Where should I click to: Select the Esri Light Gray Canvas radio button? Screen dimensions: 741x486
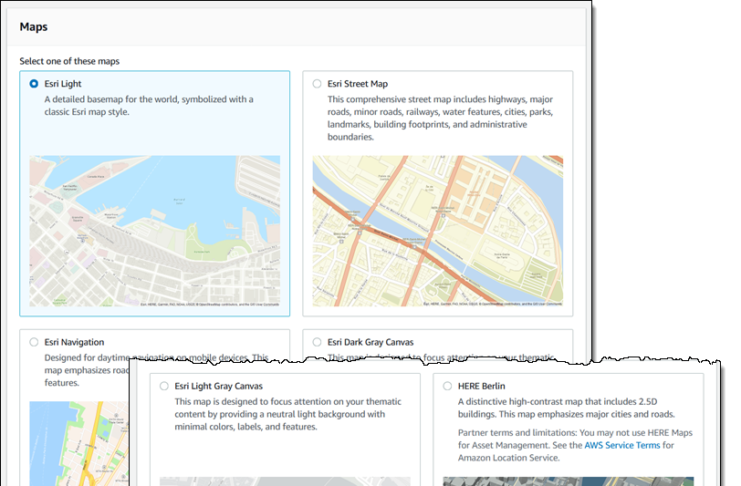click(164, 386)
